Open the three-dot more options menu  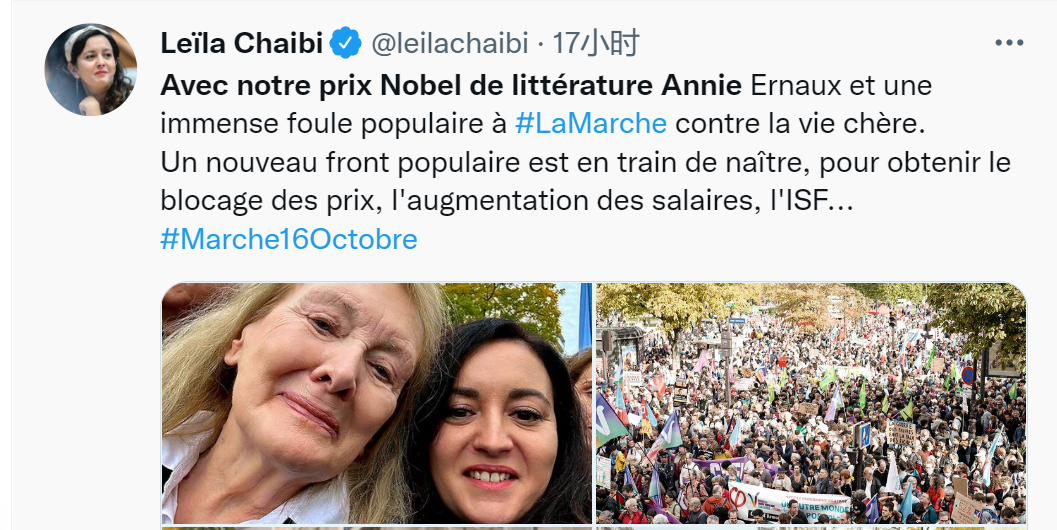(1009, 43)
